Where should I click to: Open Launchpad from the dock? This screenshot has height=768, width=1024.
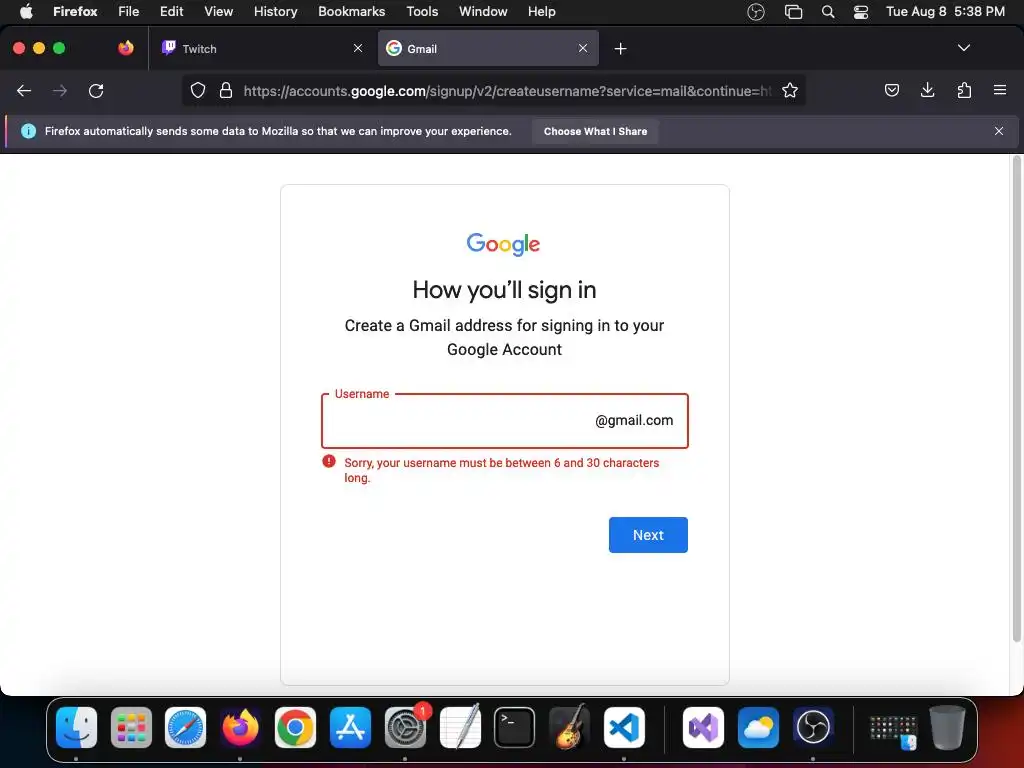click(131, 727)
